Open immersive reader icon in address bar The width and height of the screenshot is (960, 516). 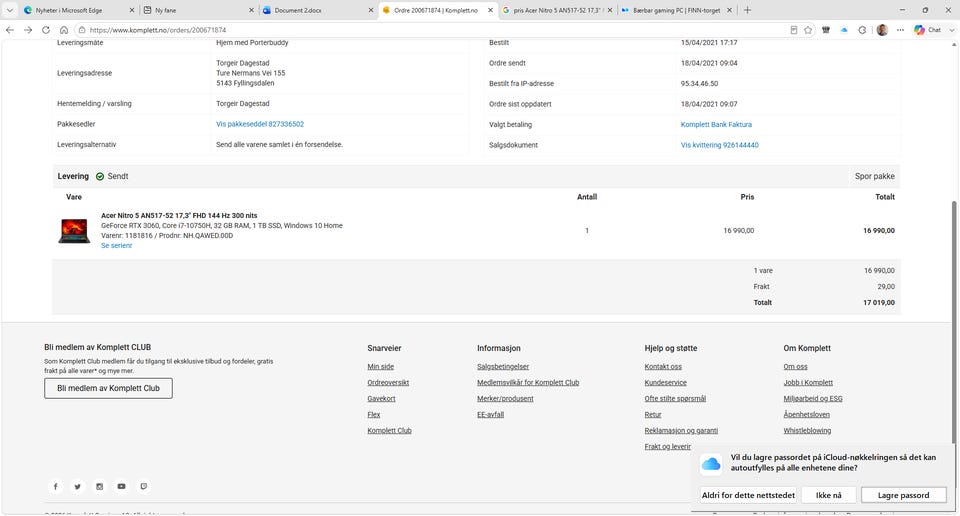click(793, 29)
